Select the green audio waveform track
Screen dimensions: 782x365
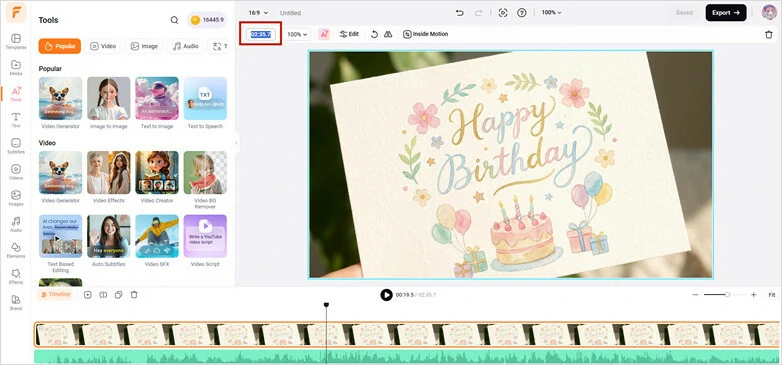406,356
